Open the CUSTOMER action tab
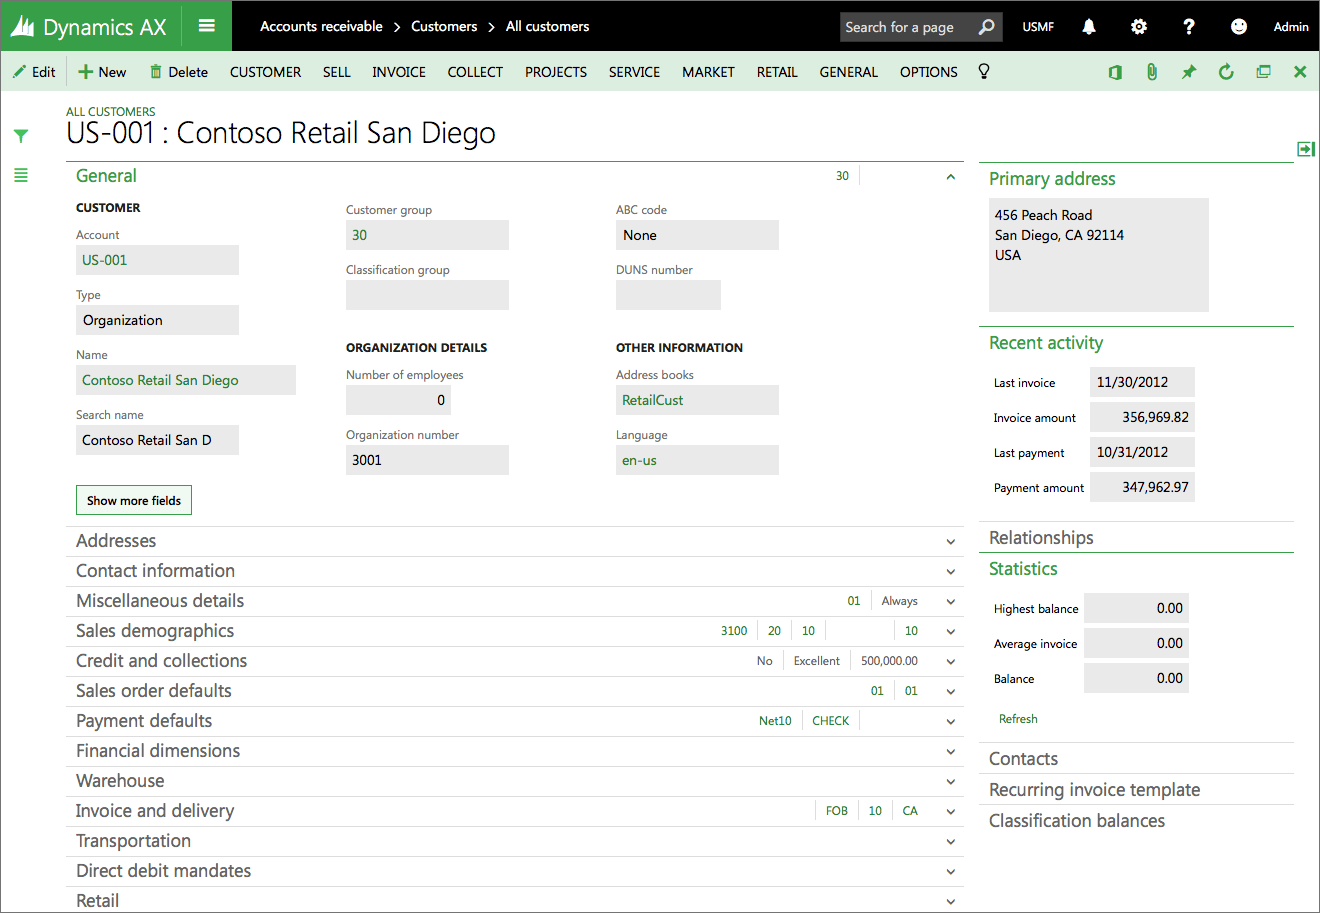Image resolution: width=1320 pixels, height=913 pixels. point(265,72)
